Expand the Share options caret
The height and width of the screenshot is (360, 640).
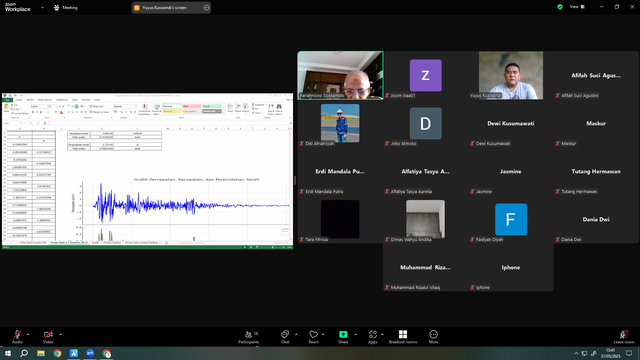tap(355, 334)
